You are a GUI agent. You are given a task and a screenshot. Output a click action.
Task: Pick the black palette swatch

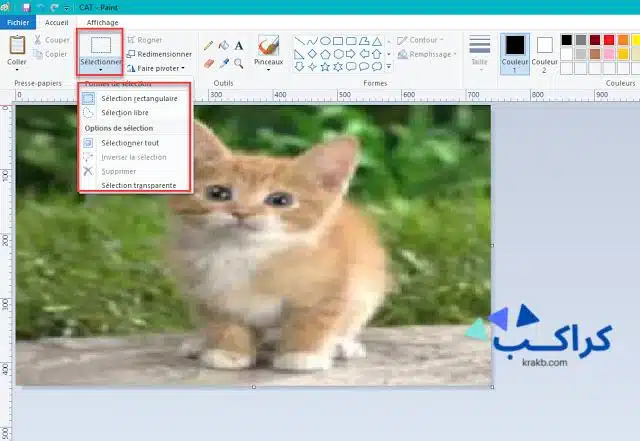tap(567, 40)
